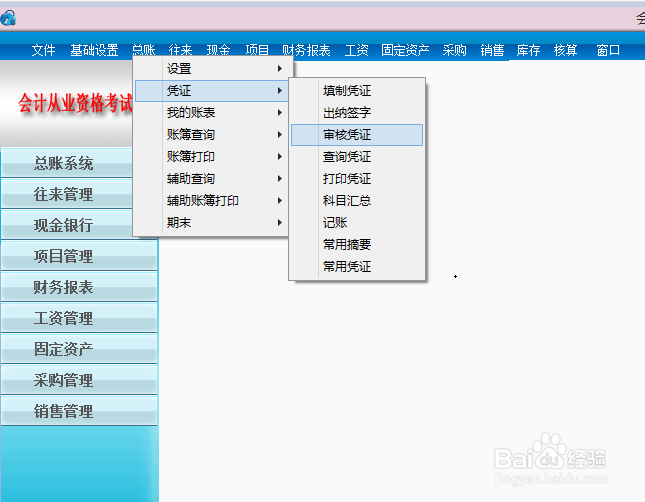Image resolution: width=645 pixels, height=502 pixels.
Task: Expand the 账簿查询 submenu
Action: click(x=211, y=135)
